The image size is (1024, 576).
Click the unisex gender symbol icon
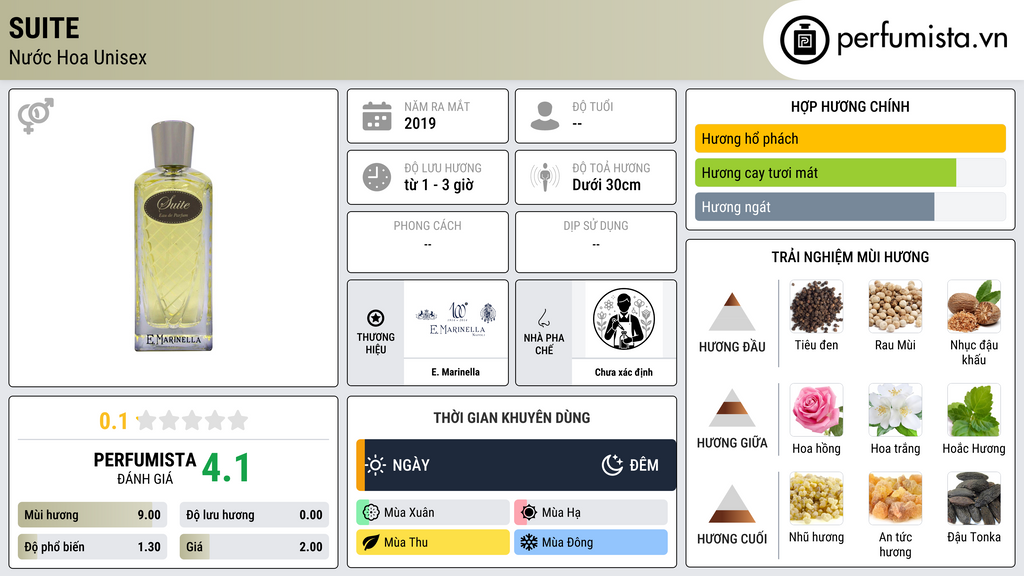click(36, 116)
